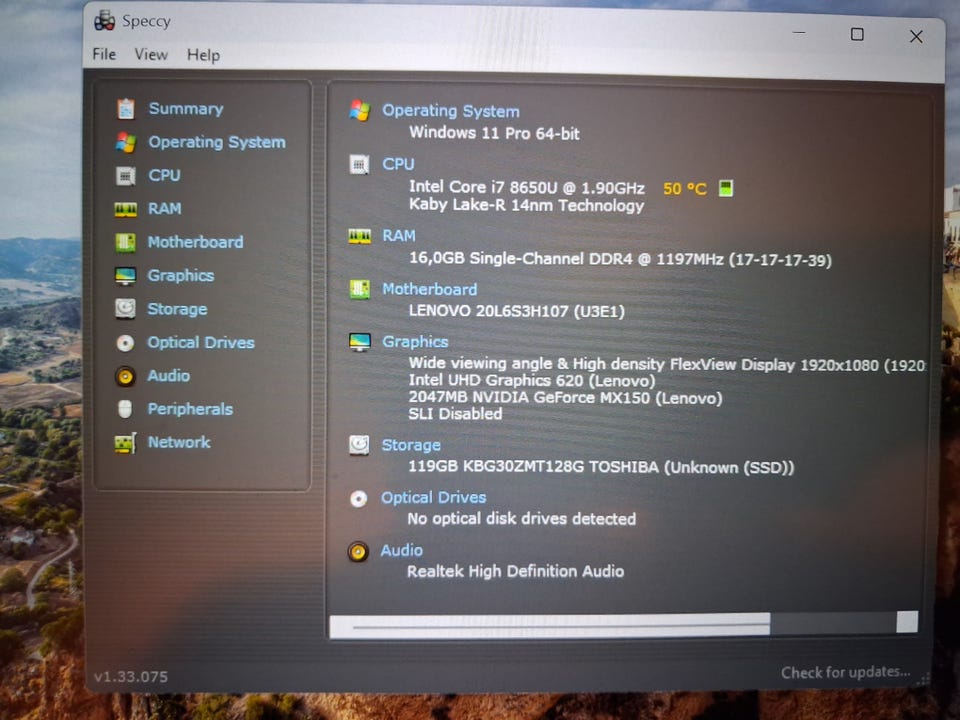960x720 pixels.
Task: Click the CPU chip icon in sidebar
Action: tap(126, 176)
